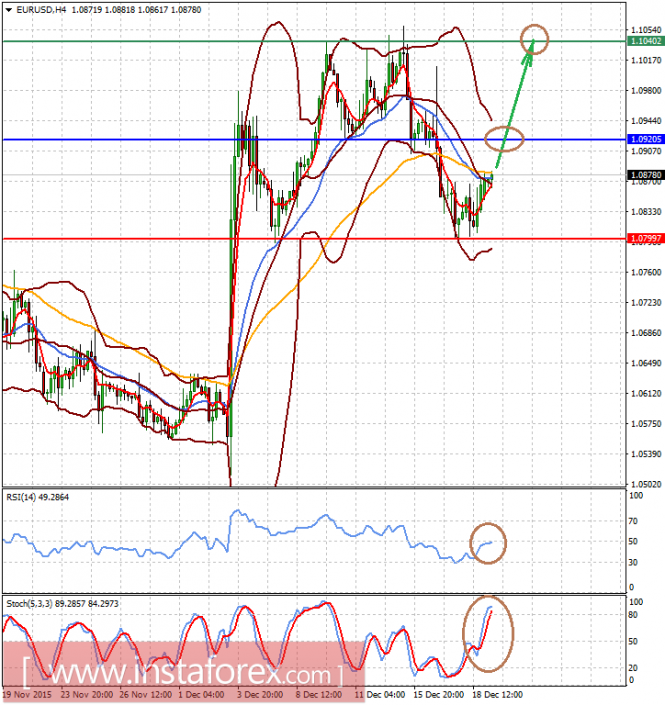The image size is (665, 705).
Task: Click the 1.10540 price scale value
Action: (x=646, y=30)
